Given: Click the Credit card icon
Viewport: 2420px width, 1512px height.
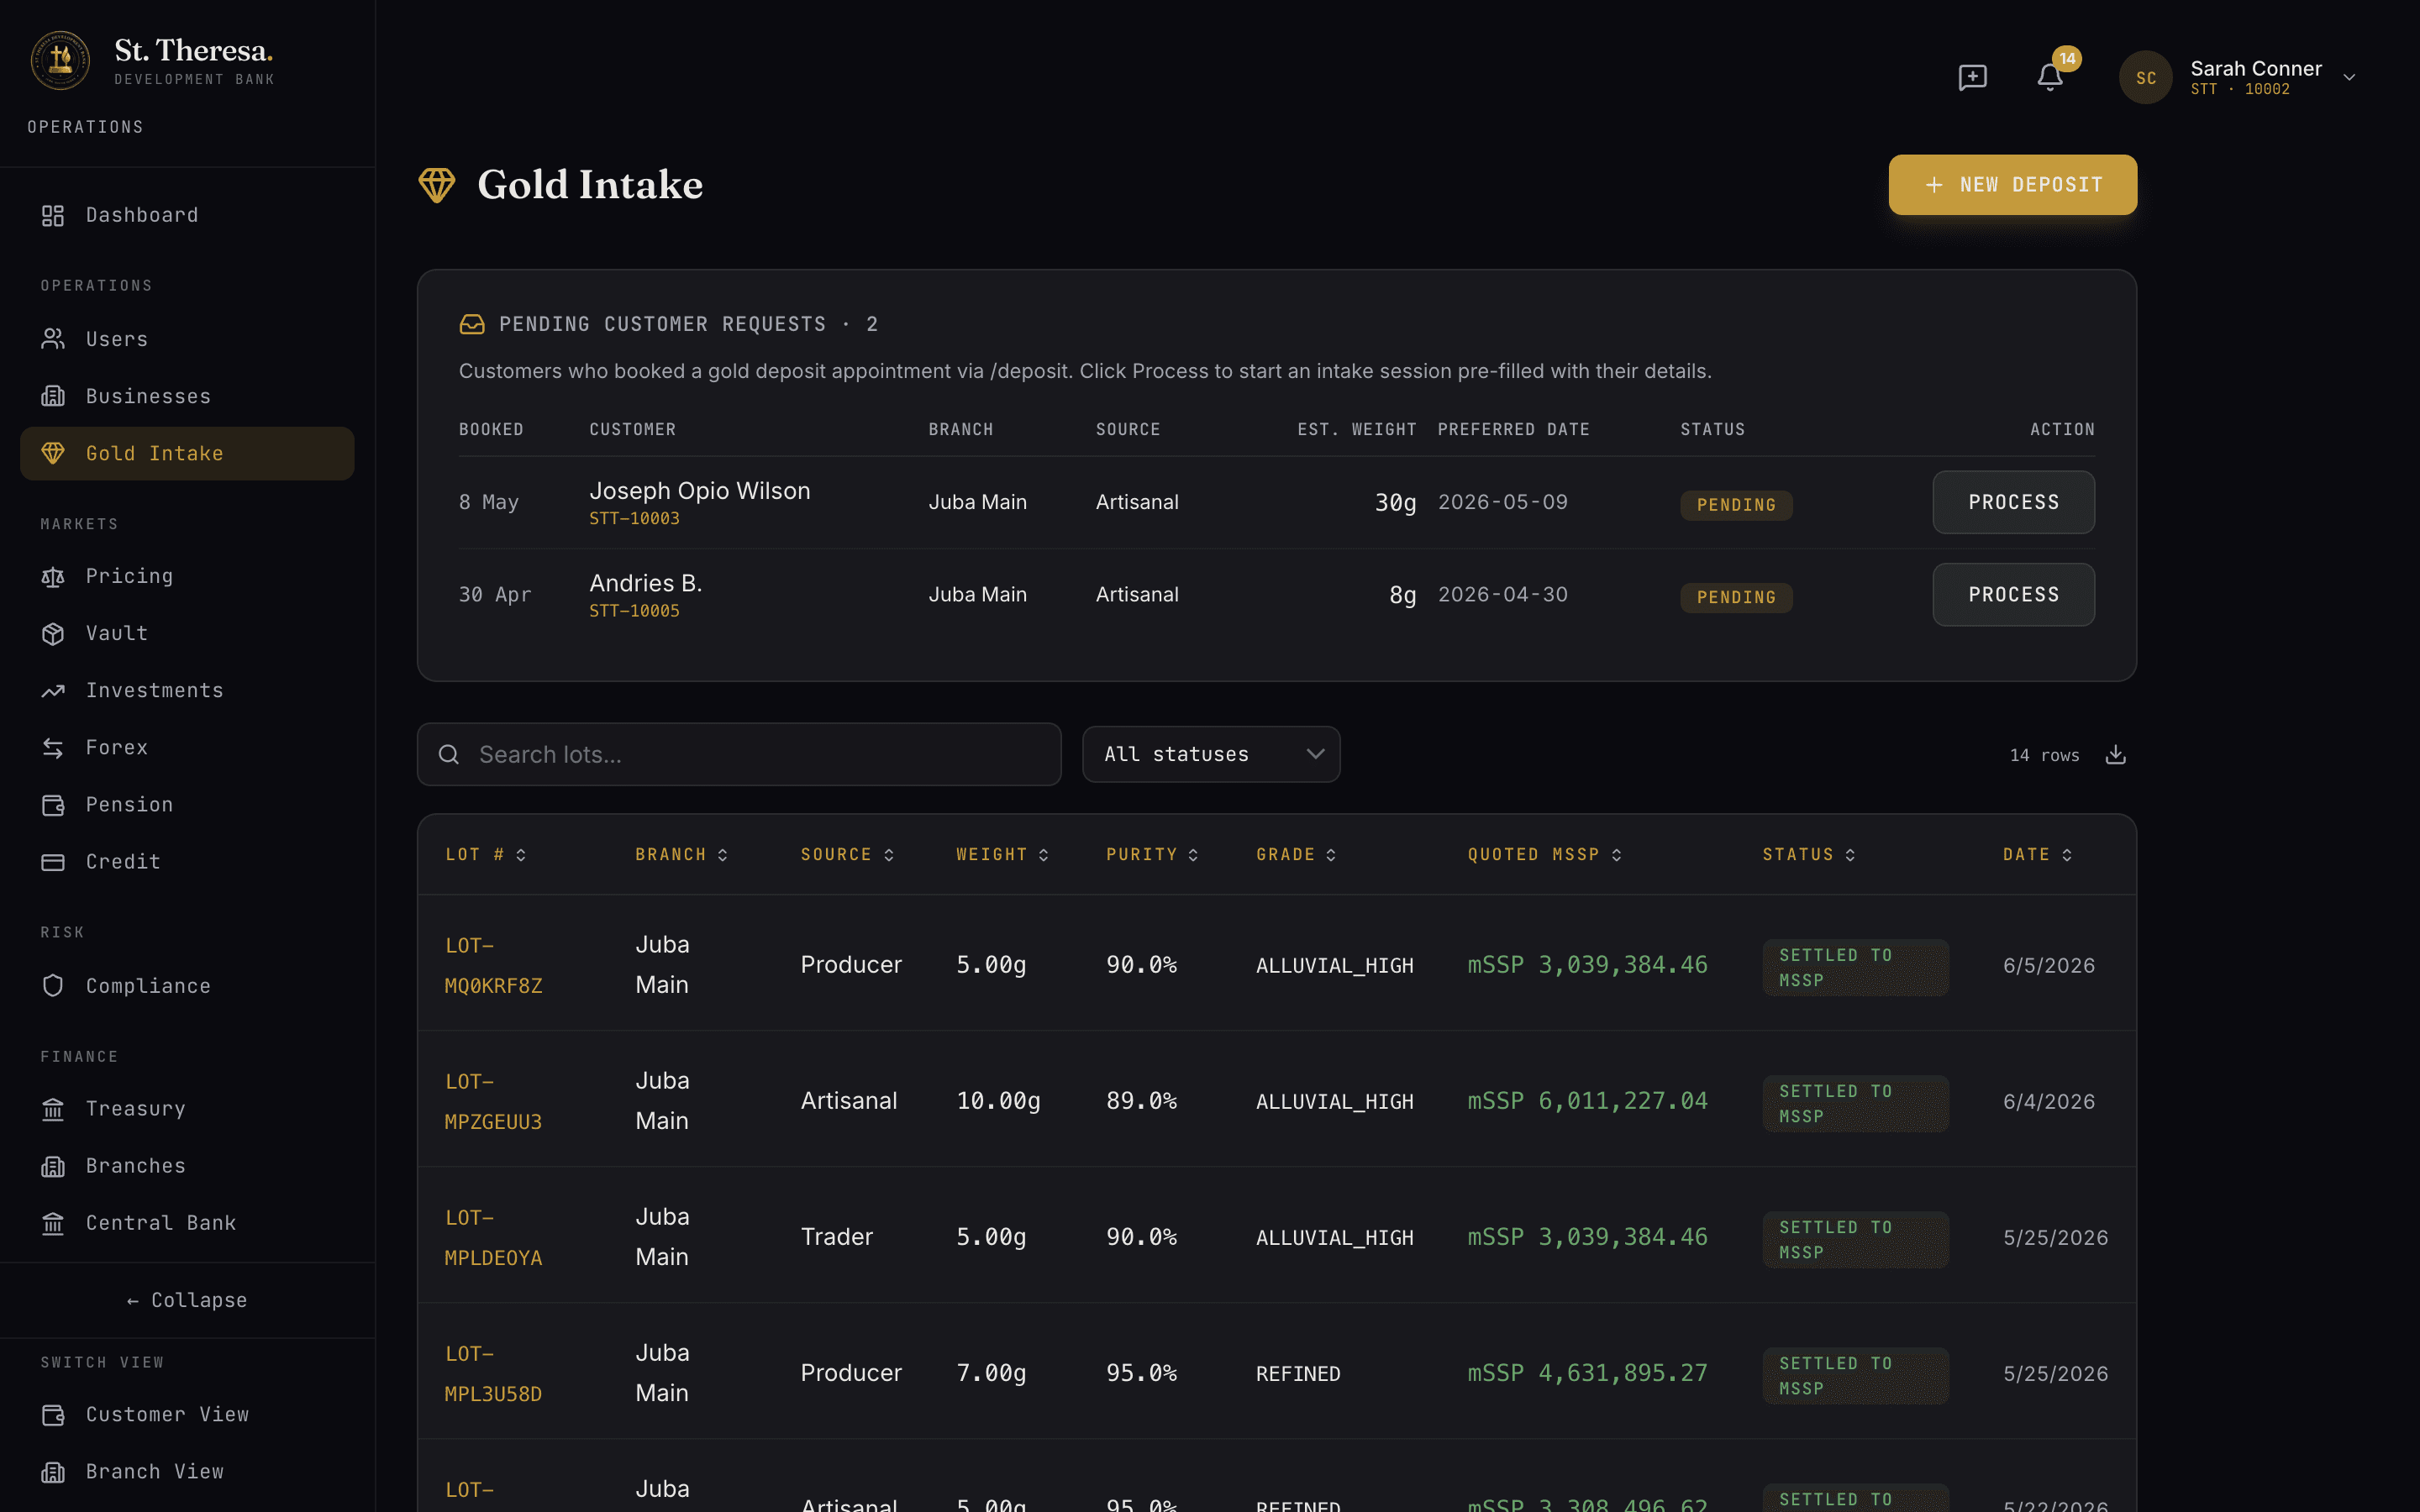Looking at the screenshot, I should coord(53,862).
